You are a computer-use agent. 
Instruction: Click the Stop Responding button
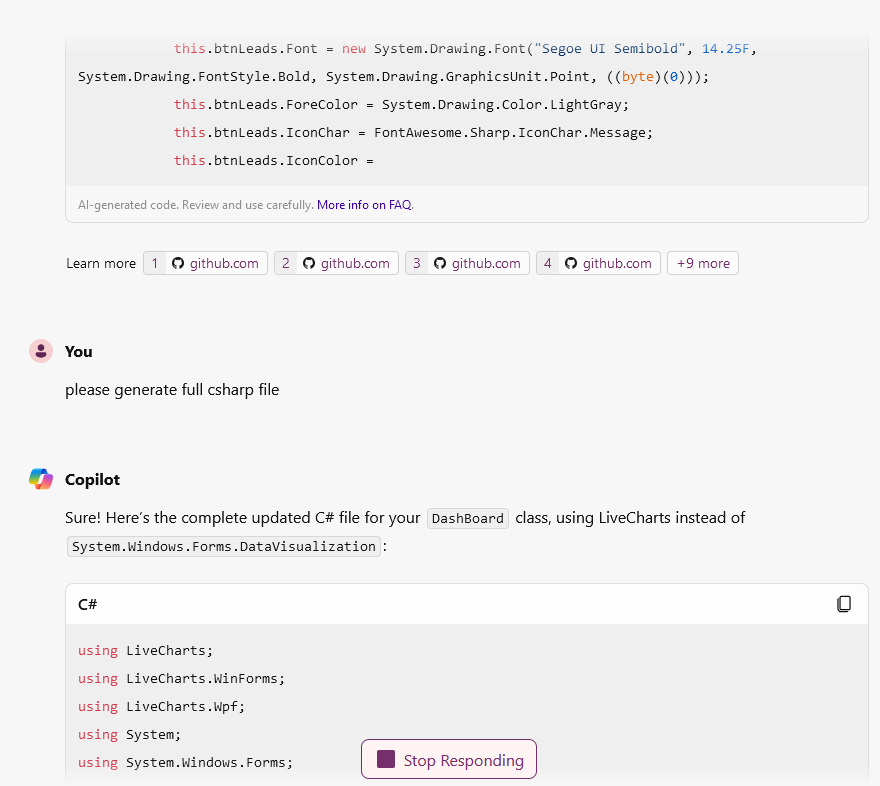[449, 760]
